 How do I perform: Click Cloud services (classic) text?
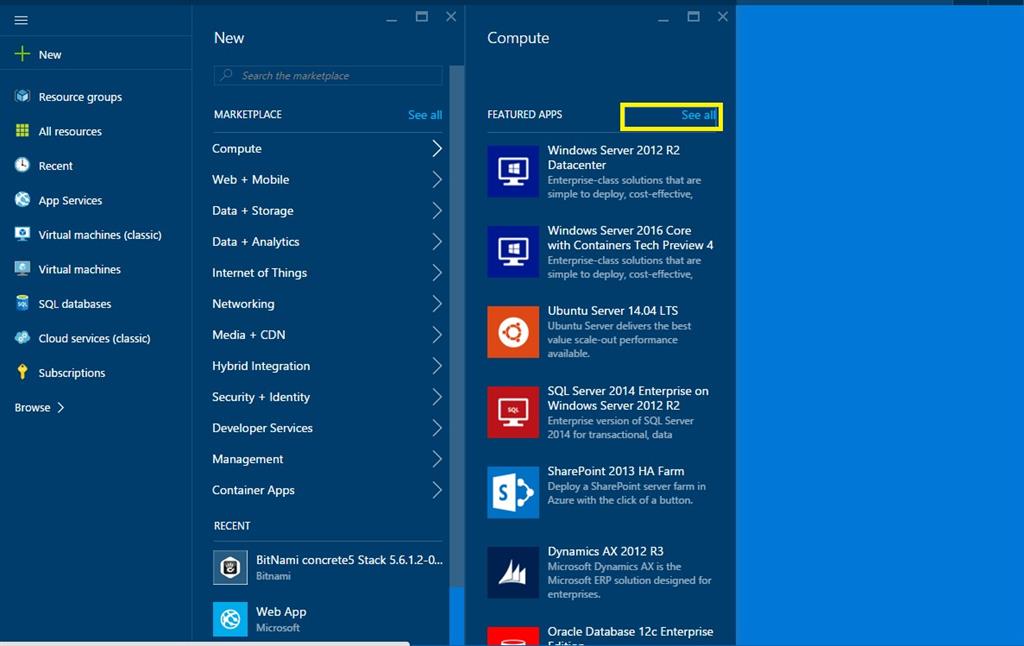pos(94,338)
